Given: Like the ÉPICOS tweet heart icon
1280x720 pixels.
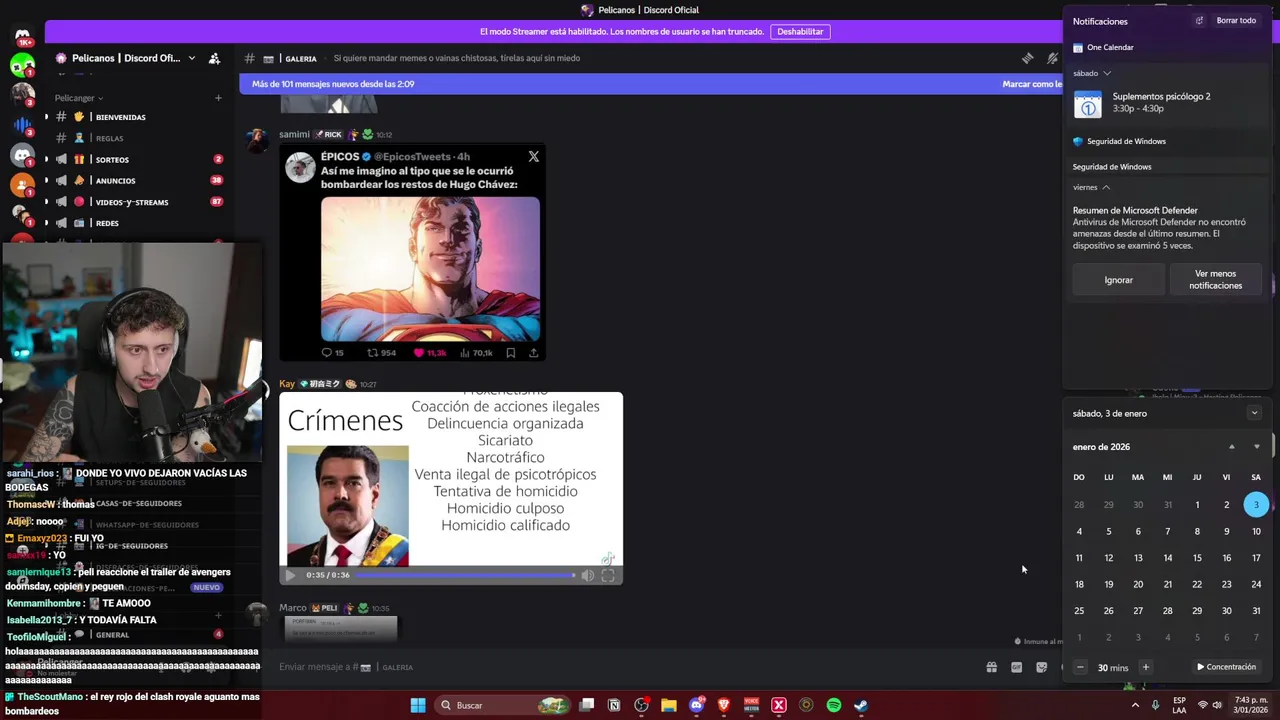Looking at the screenshot, I should point(418,352).
